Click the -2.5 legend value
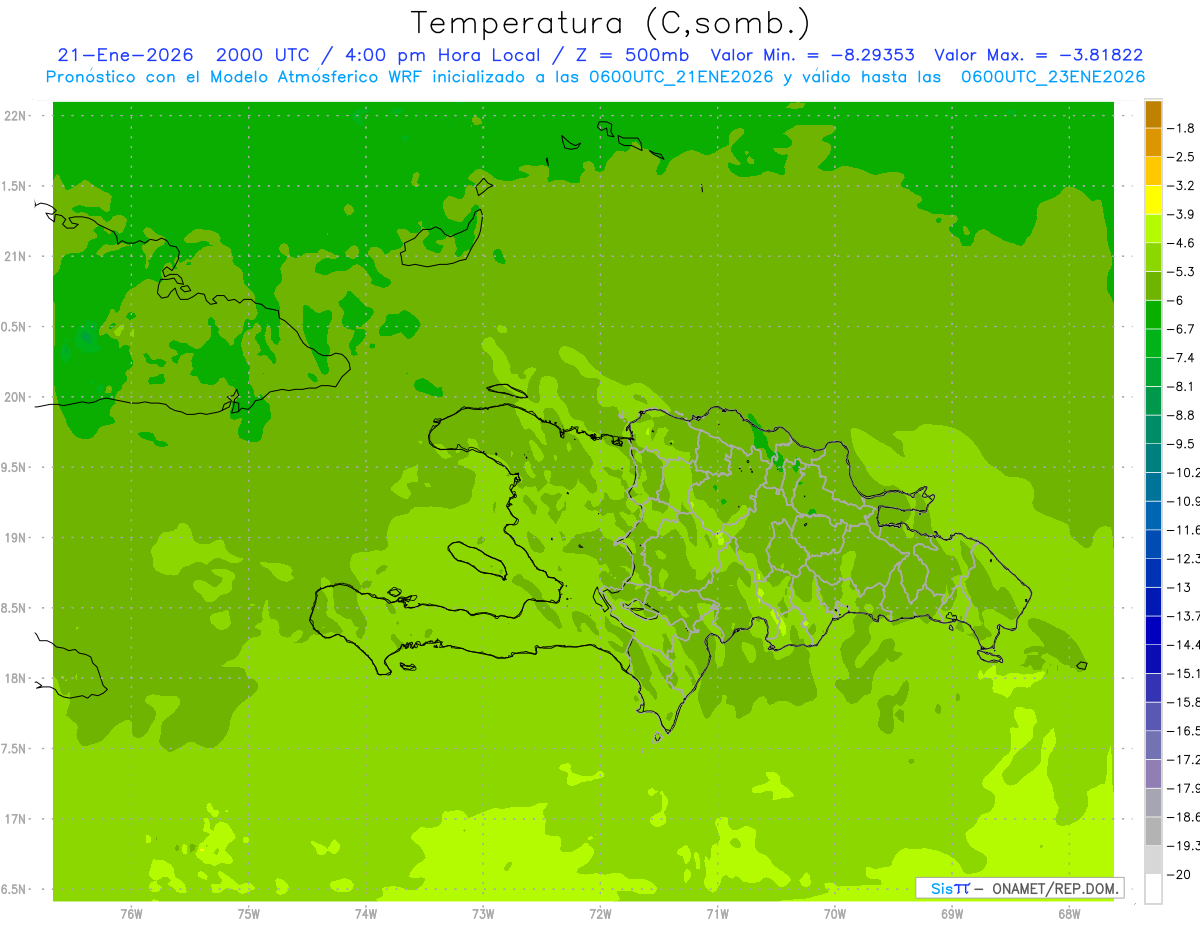1200x927 pixels. (x=1180, y=157)
